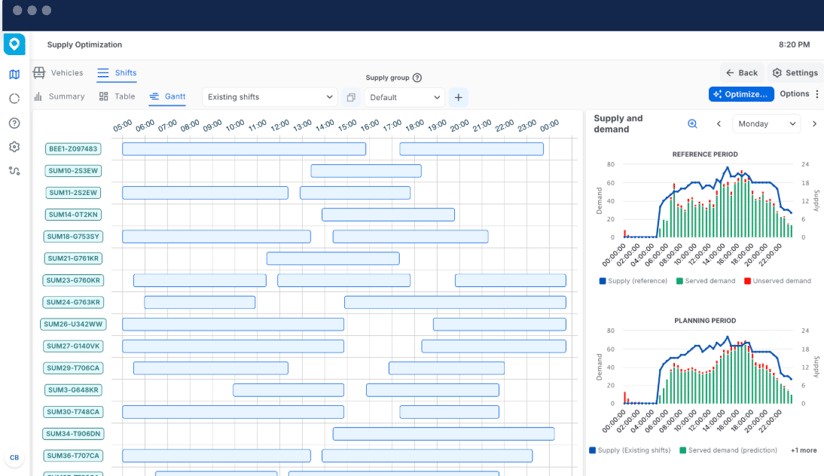Image resolution: width=824 pixels, height=476 pixels.
Task: Click the zoom magnifier on Supply and demand
Action: (x=692, y=123)
